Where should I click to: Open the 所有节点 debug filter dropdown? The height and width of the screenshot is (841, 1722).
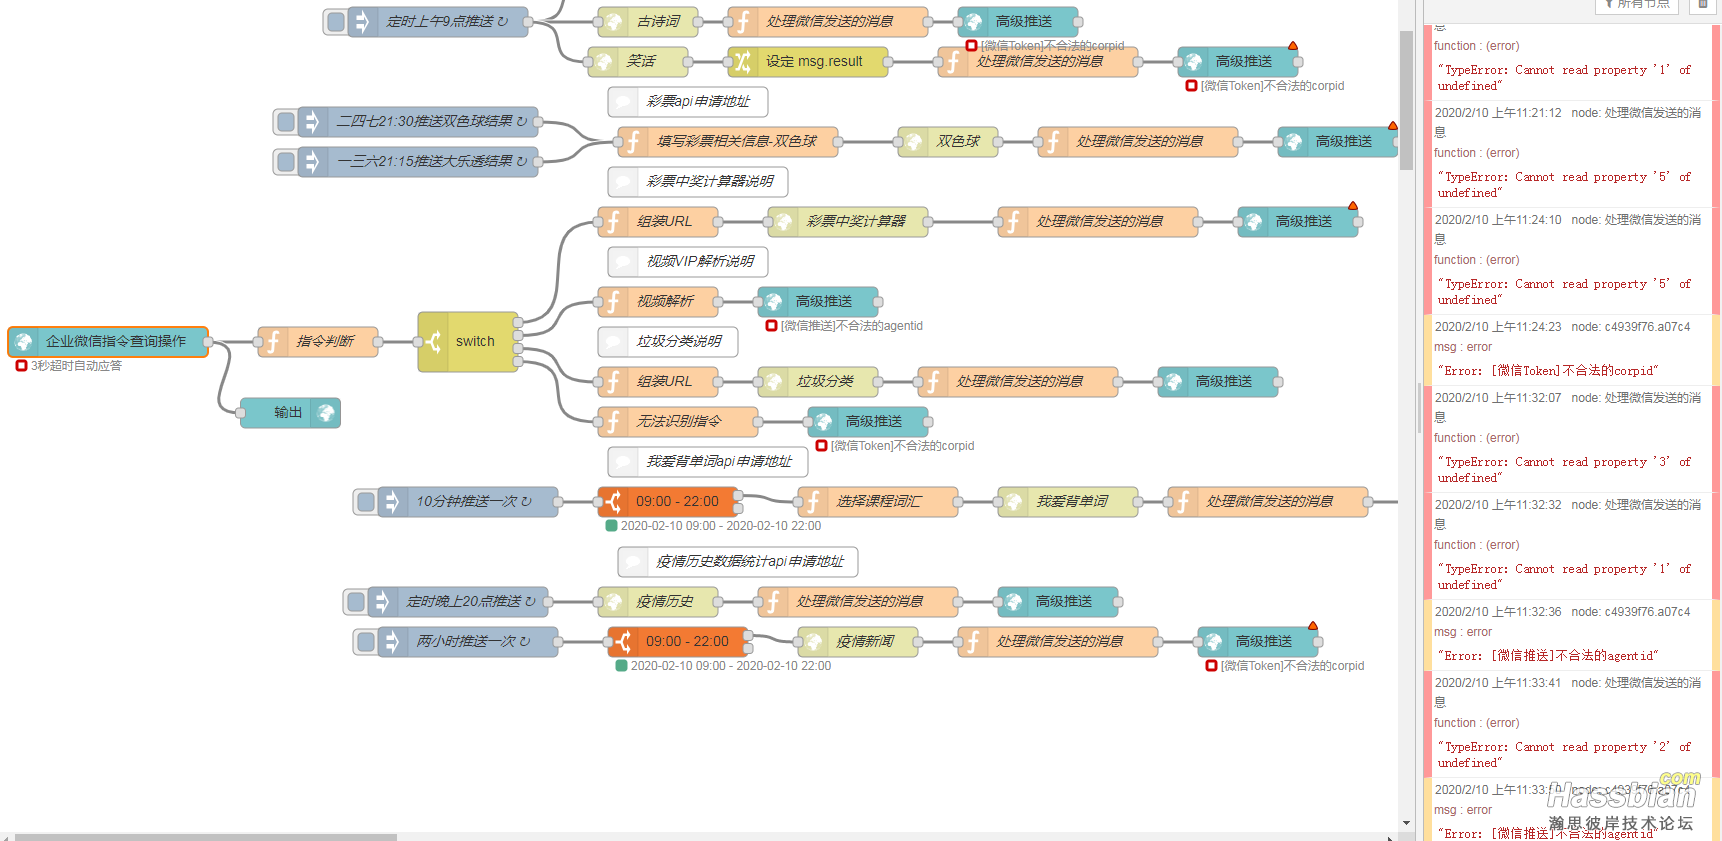1636,5
